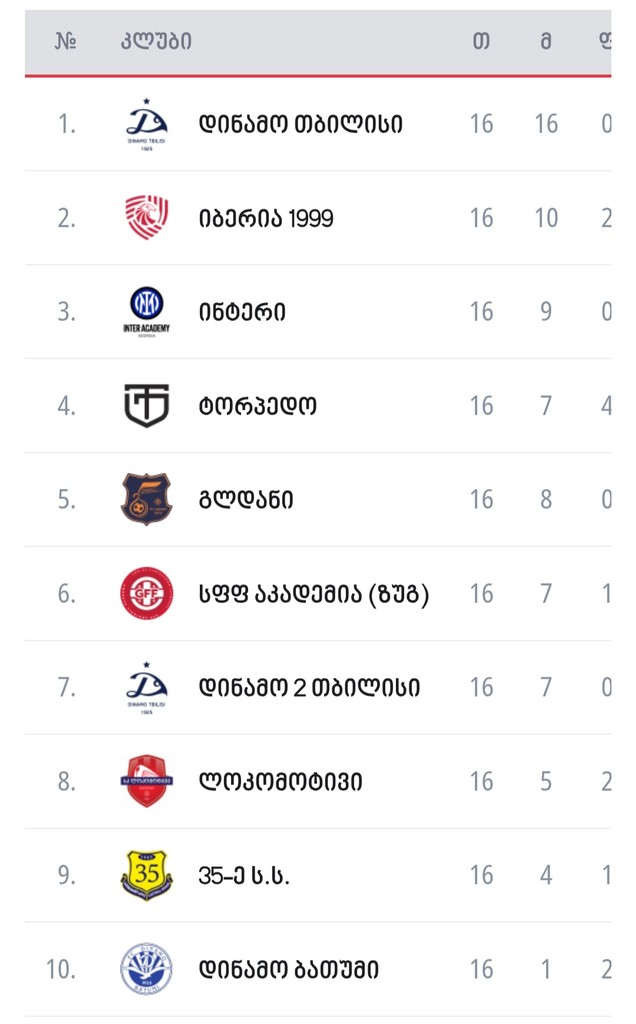Open team name იბერია 1999
This screenshot has width=636, height=1024.
(266, 218)
